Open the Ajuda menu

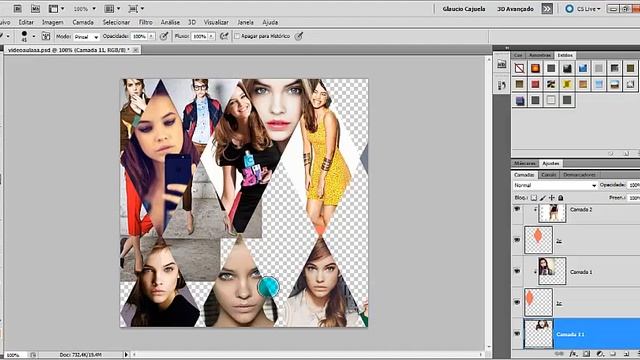[270, 22]
